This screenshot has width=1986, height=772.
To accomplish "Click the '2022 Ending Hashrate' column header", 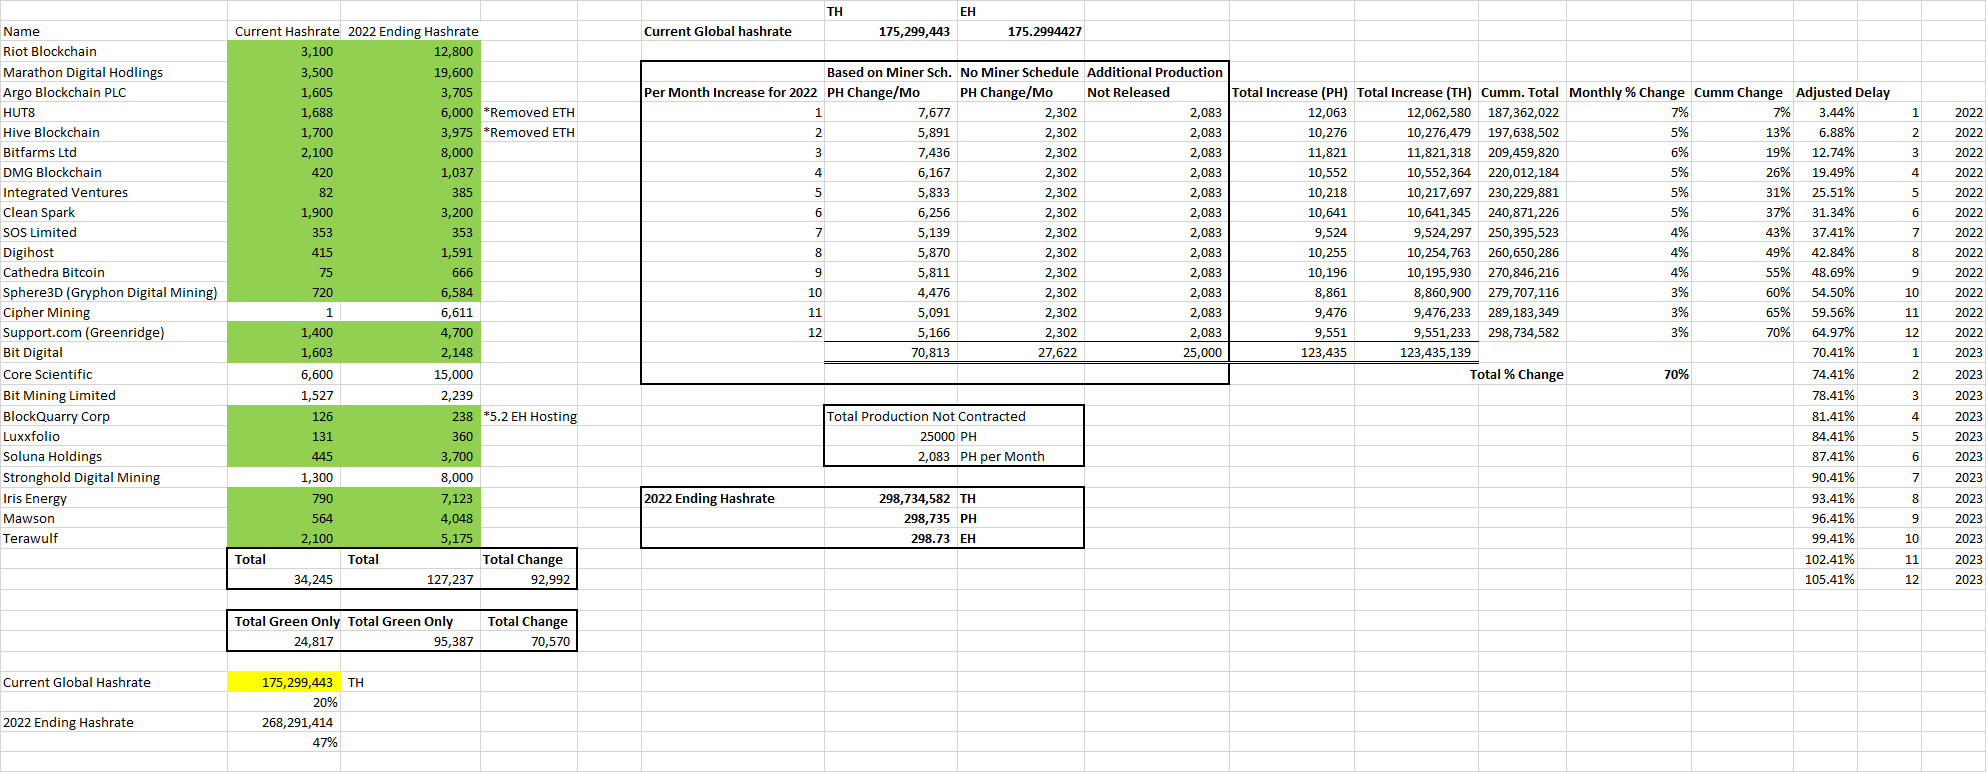I will (x=413, y=32).
